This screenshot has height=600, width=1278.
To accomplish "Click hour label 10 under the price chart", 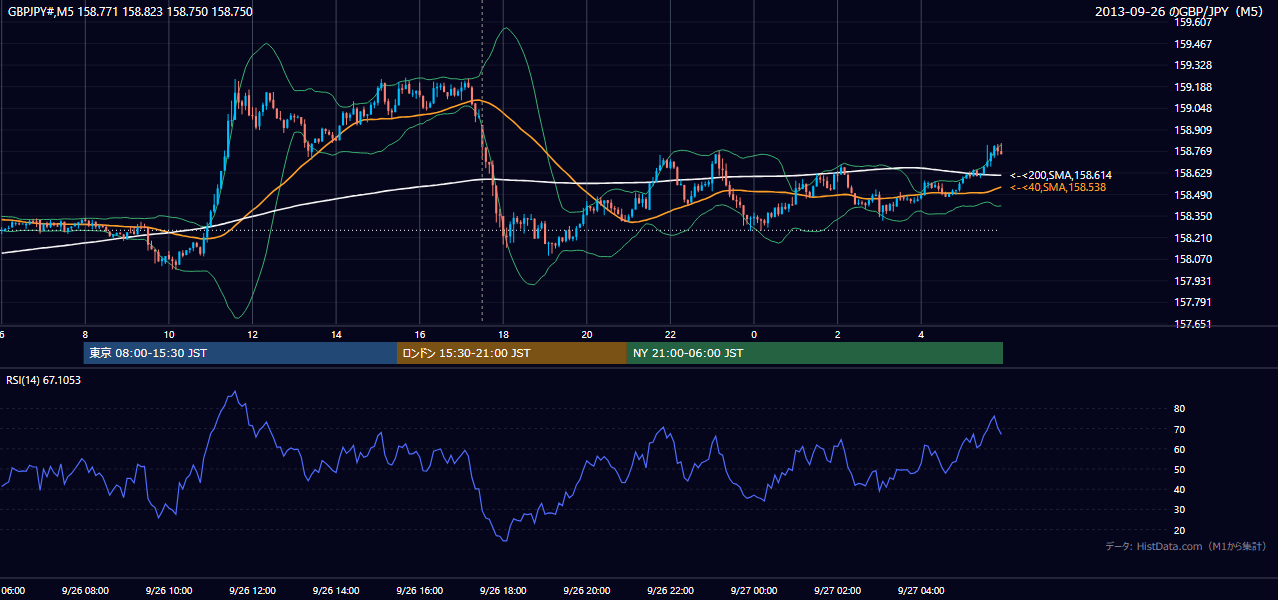I will click(169, 335).
